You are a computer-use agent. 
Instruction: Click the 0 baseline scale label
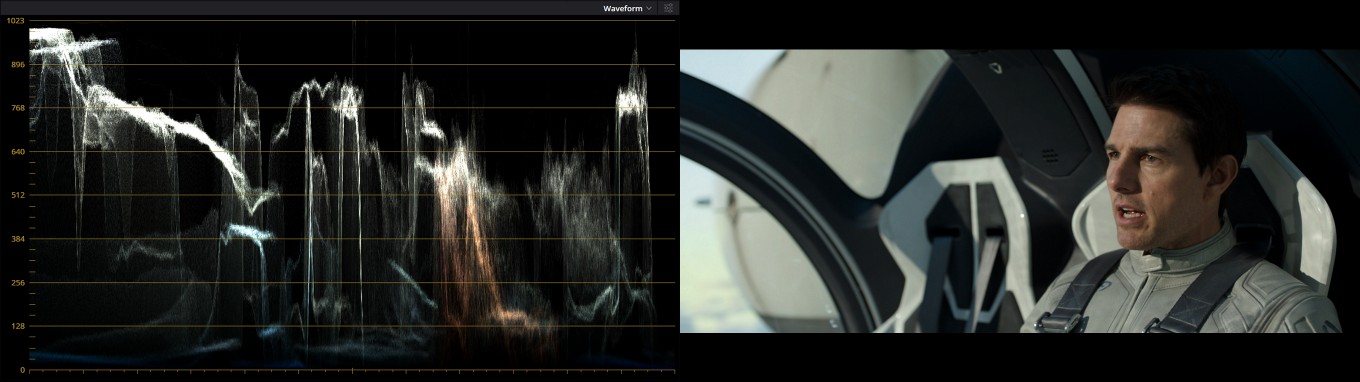click(22, 370)
